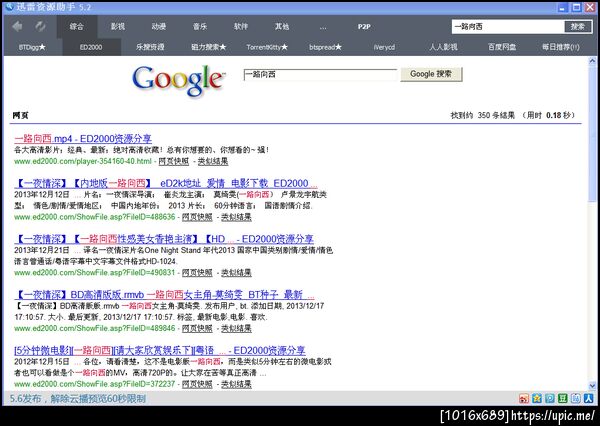Screen dimensions: 600x426
Task: Share via the red Weibo icon
Action: [x=524, y=398]
